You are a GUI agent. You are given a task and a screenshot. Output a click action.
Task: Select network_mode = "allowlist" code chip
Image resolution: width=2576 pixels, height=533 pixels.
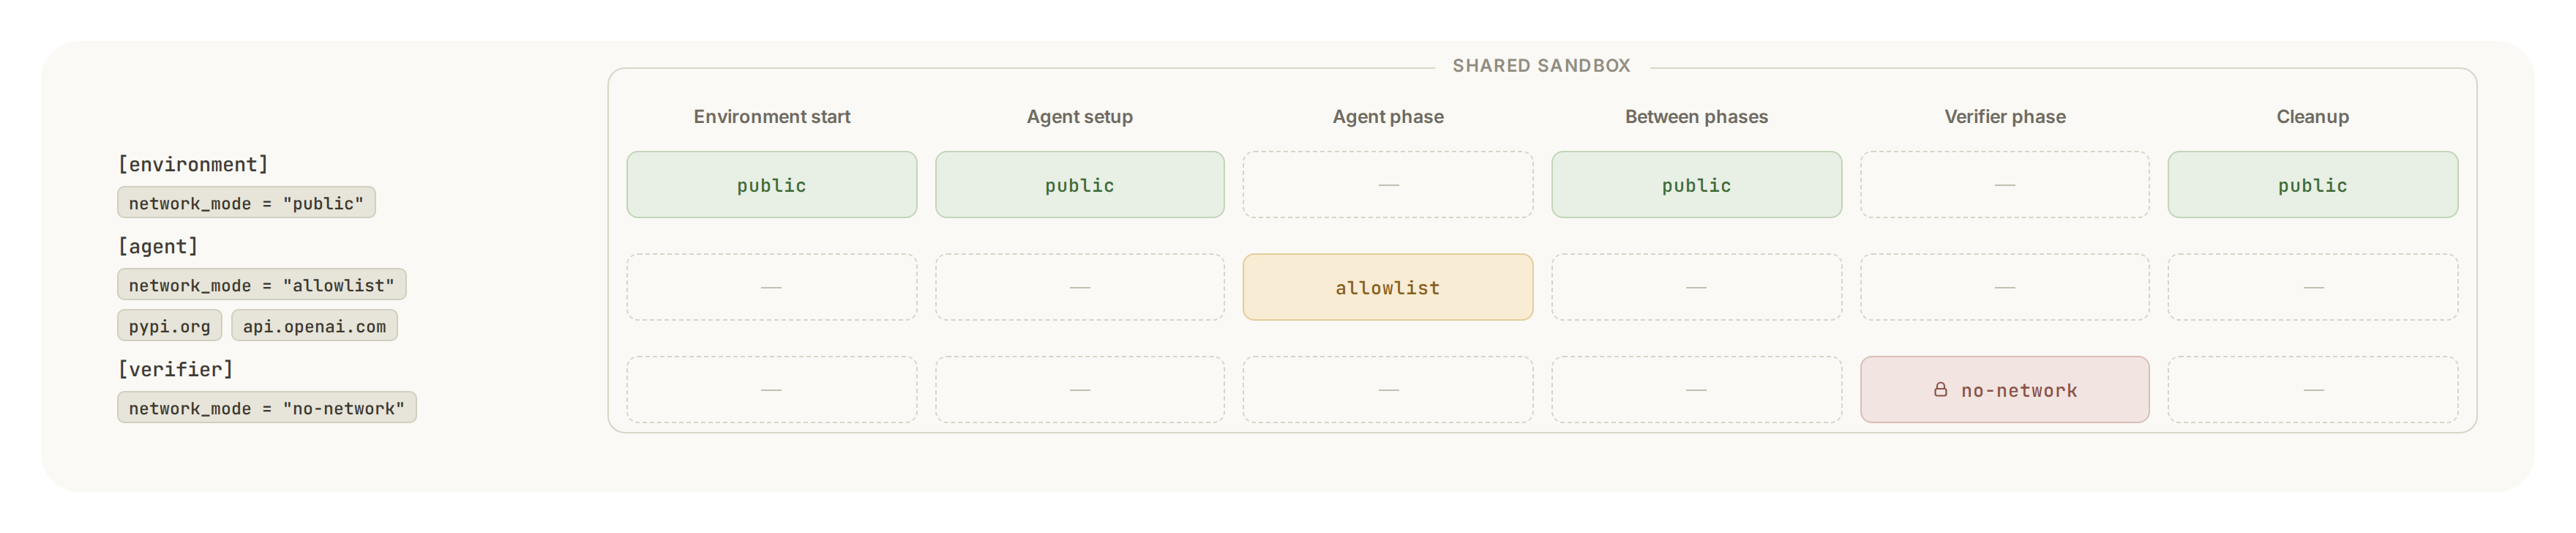pos(261,285)
